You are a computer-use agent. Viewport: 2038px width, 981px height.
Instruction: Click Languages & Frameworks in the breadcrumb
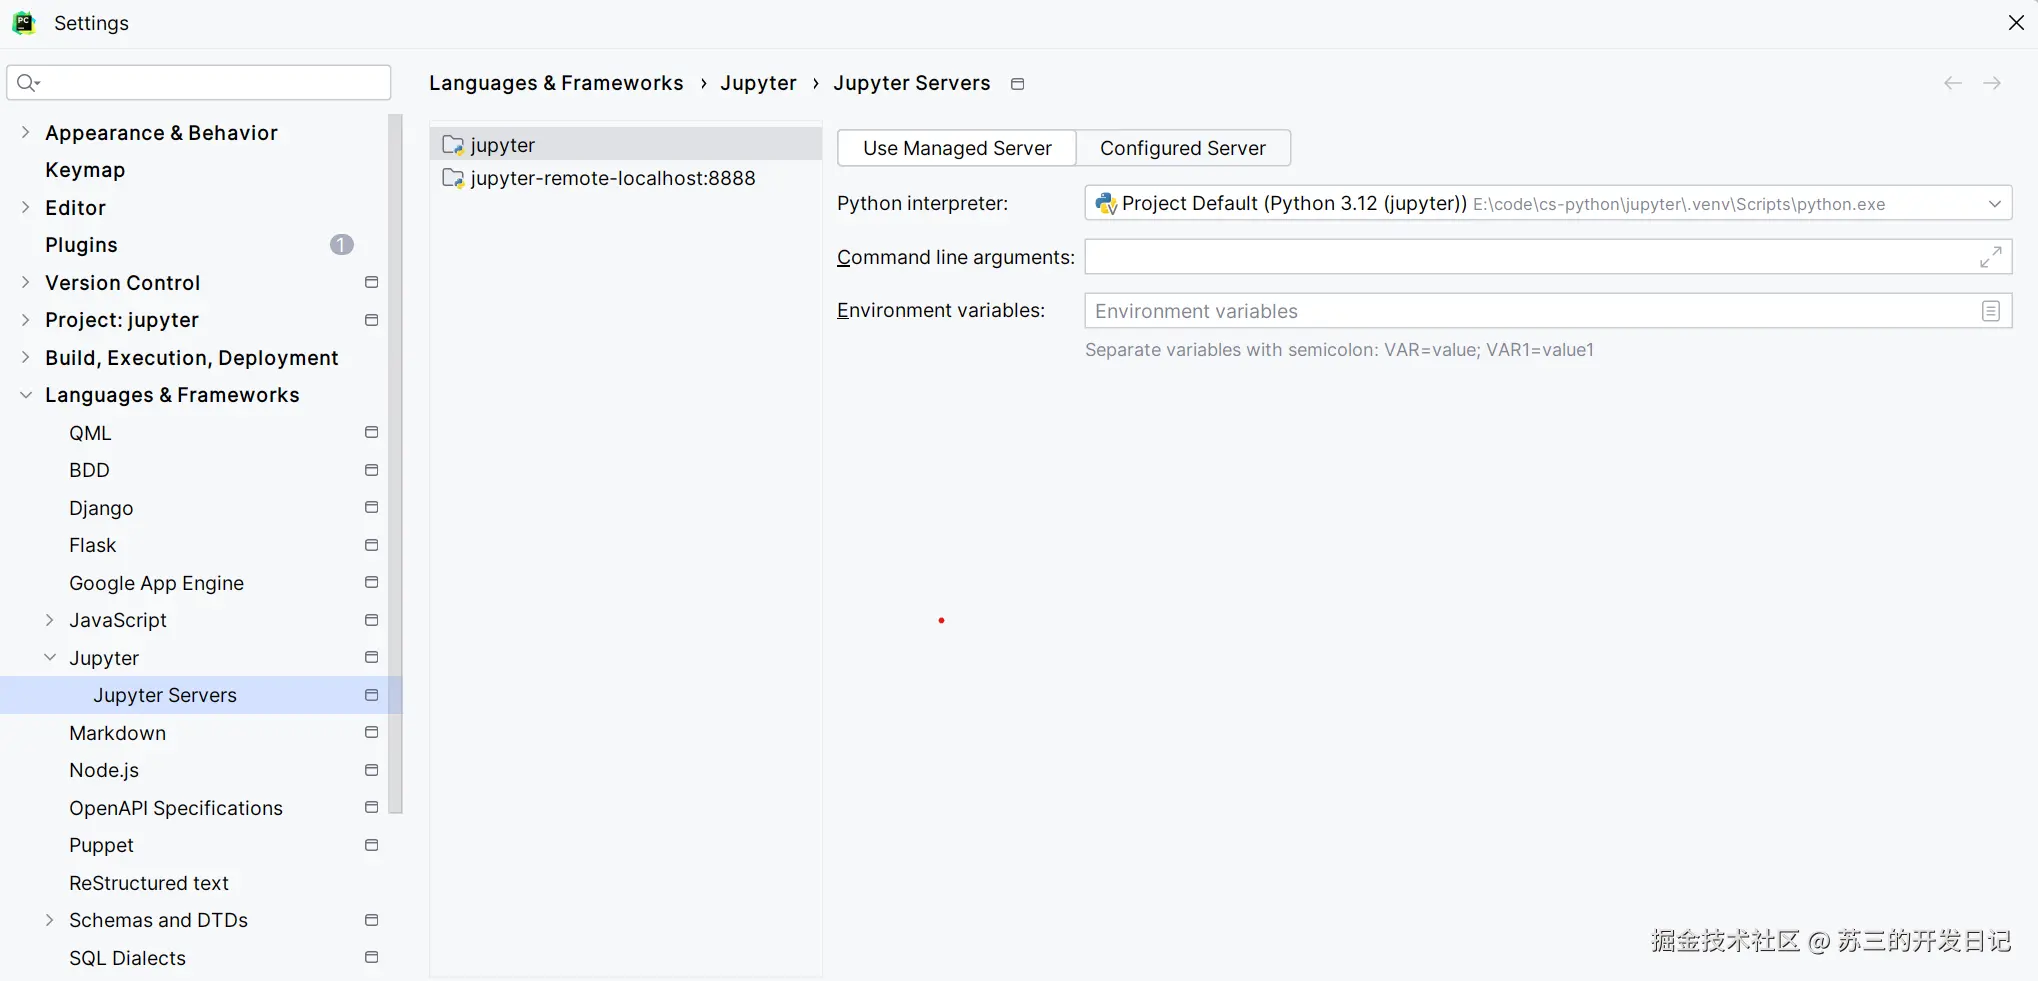(556, 83)
